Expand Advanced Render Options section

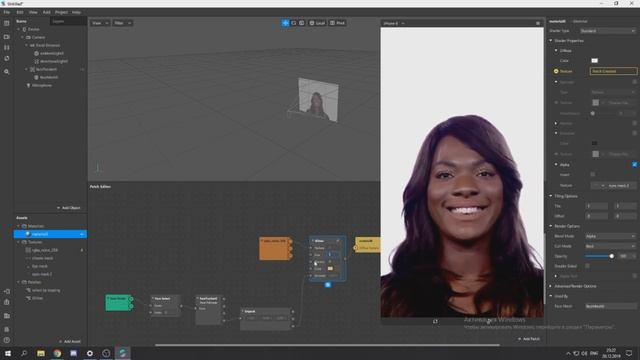[551, 286]
